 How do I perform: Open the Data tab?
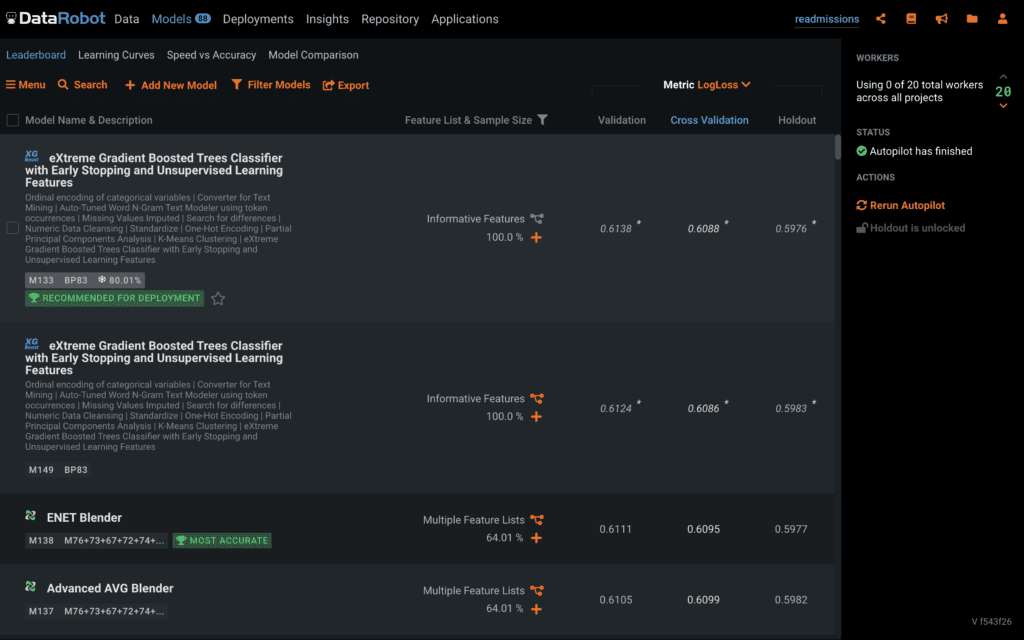(x=127, y=19)
